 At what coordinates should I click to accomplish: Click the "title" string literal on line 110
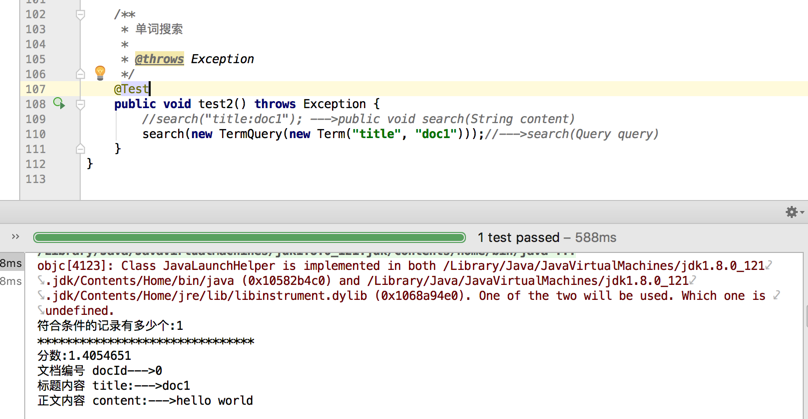pyautogui.click(x=377, y=134)
